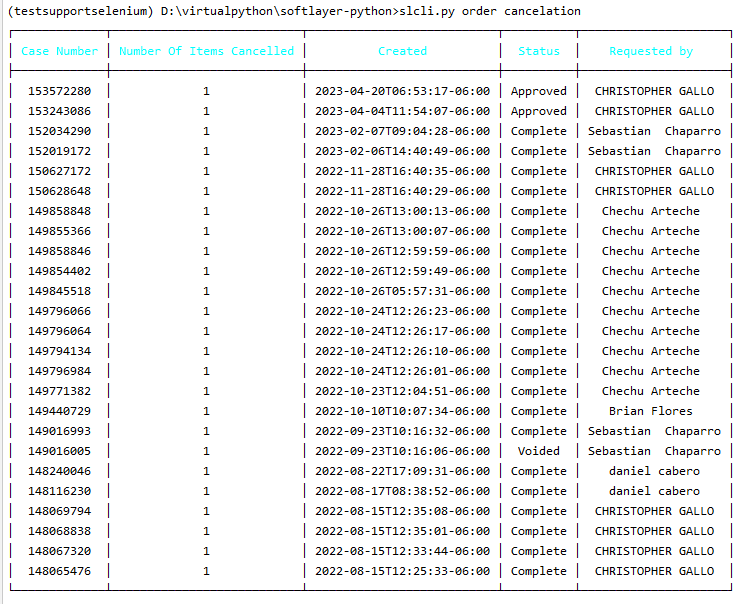Select case number 148065476
Viewport: 746px width, 604px height.
59,570
